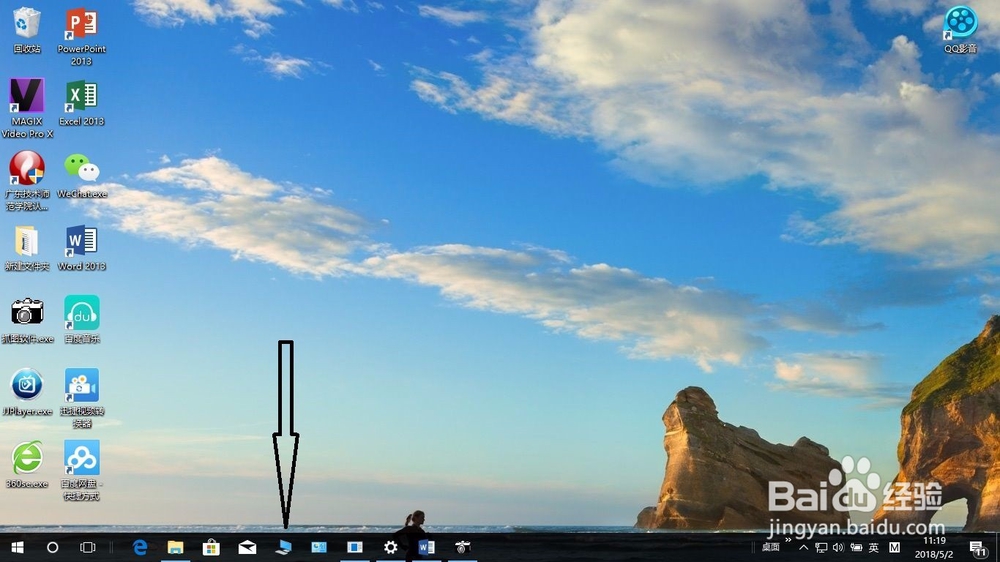
Task: Open the 新建文件夹 folder on the desktop
Action: 27,248
